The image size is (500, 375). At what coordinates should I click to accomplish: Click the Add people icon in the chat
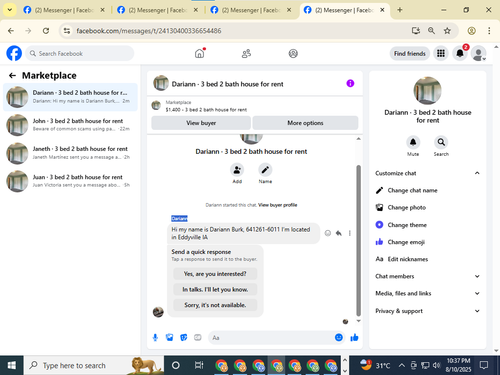pos(237,170)
